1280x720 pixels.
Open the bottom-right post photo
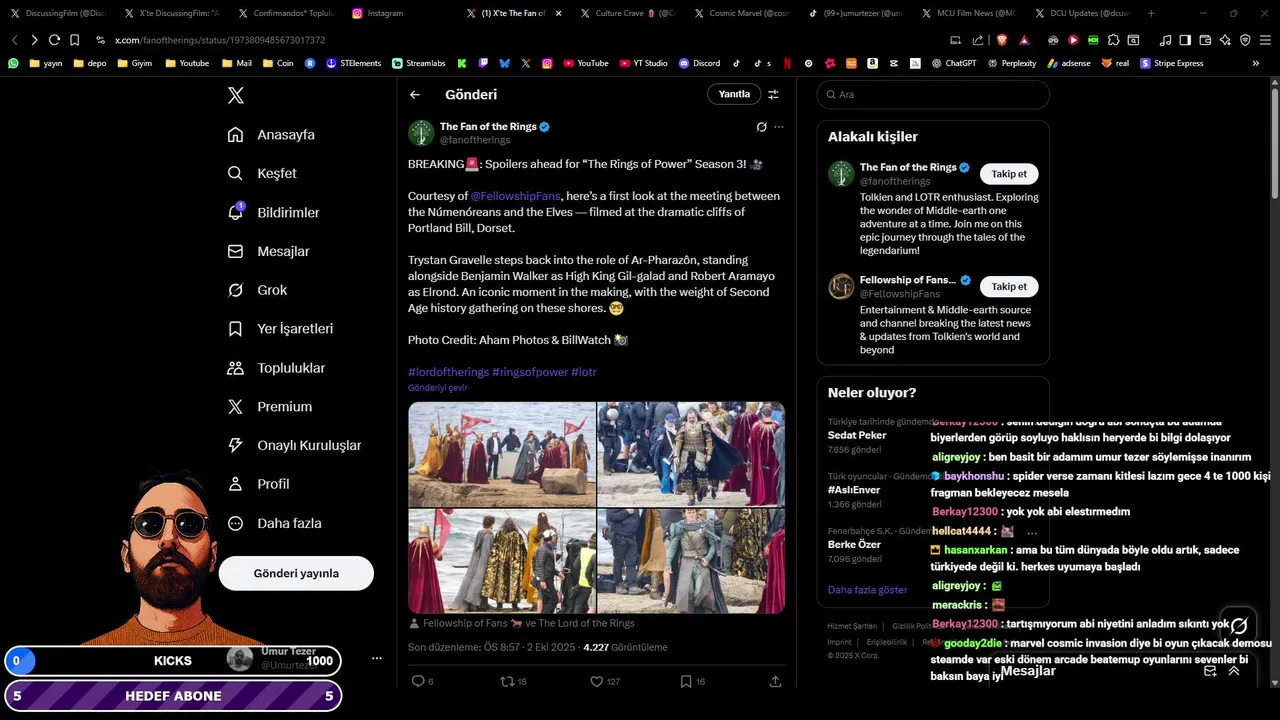pos(691,561)
